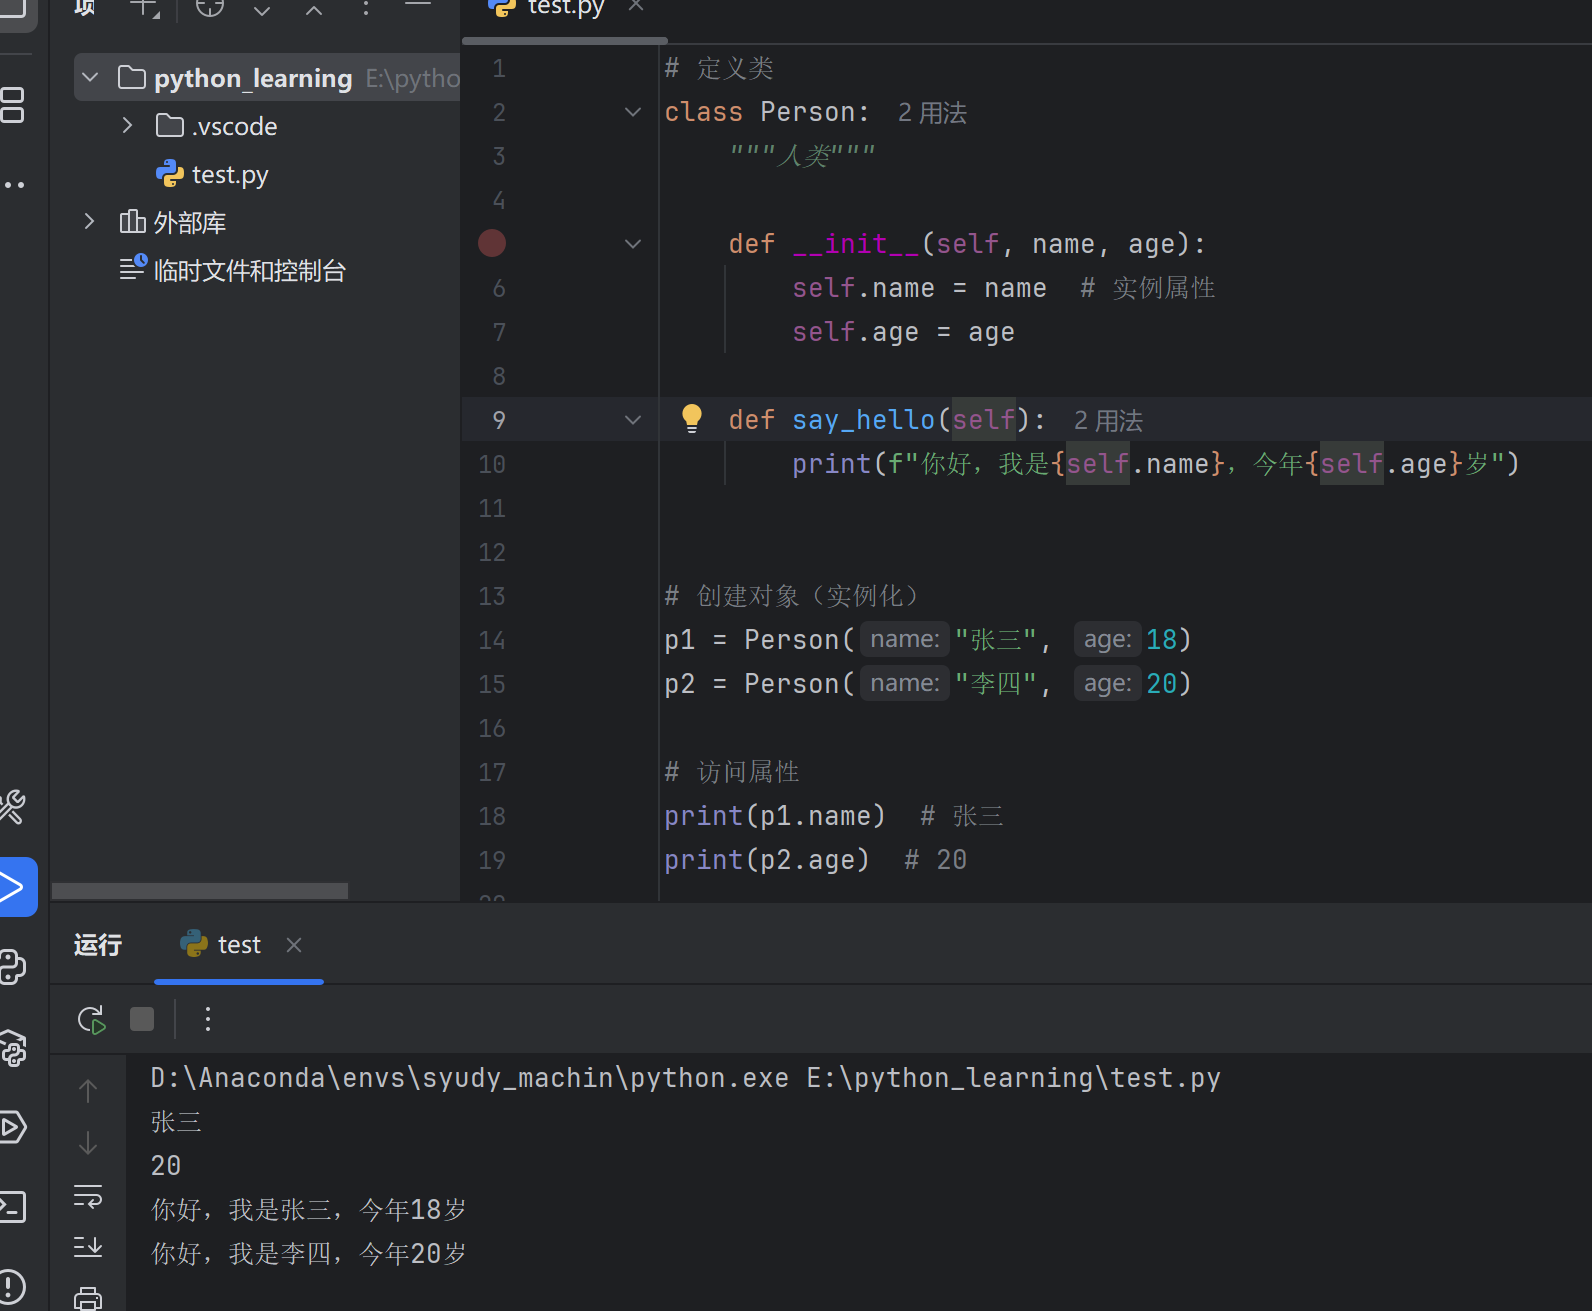
Task: Close the 'test' run tab
Action: [294, 945]
